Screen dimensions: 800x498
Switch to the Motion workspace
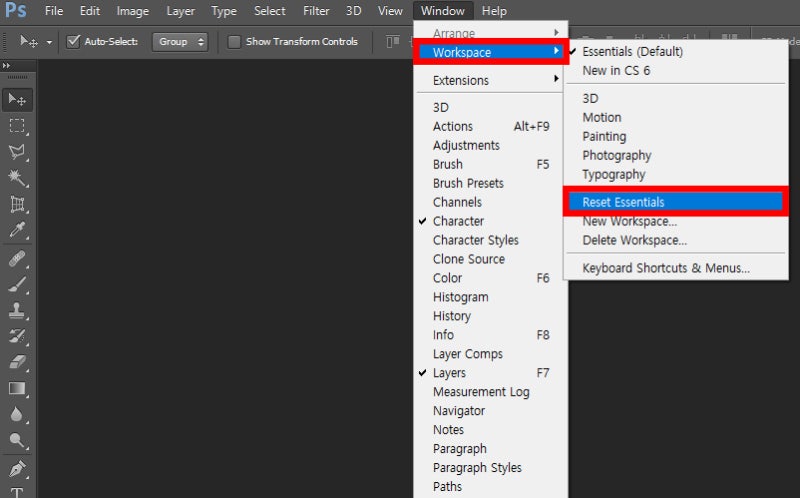[x=676, y=117]
